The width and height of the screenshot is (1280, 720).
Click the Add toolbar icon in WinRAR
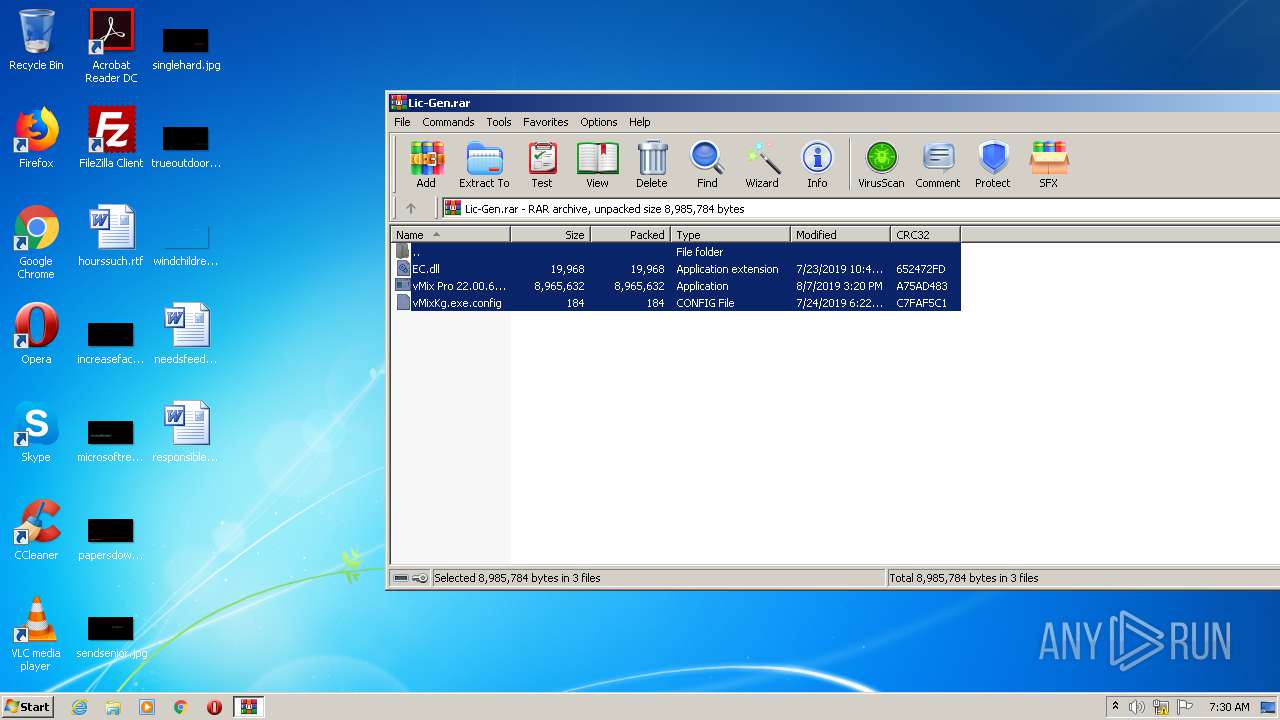(426, 165)
